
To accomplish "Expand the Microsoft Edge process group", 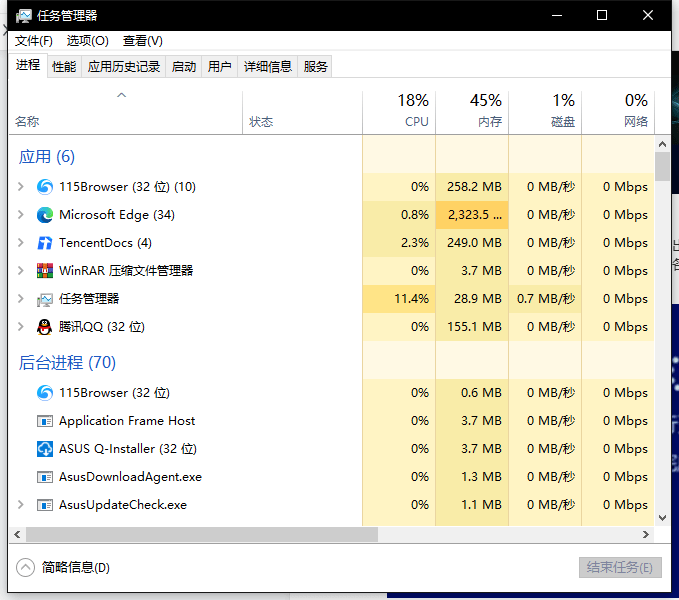I will click(21, 215).
